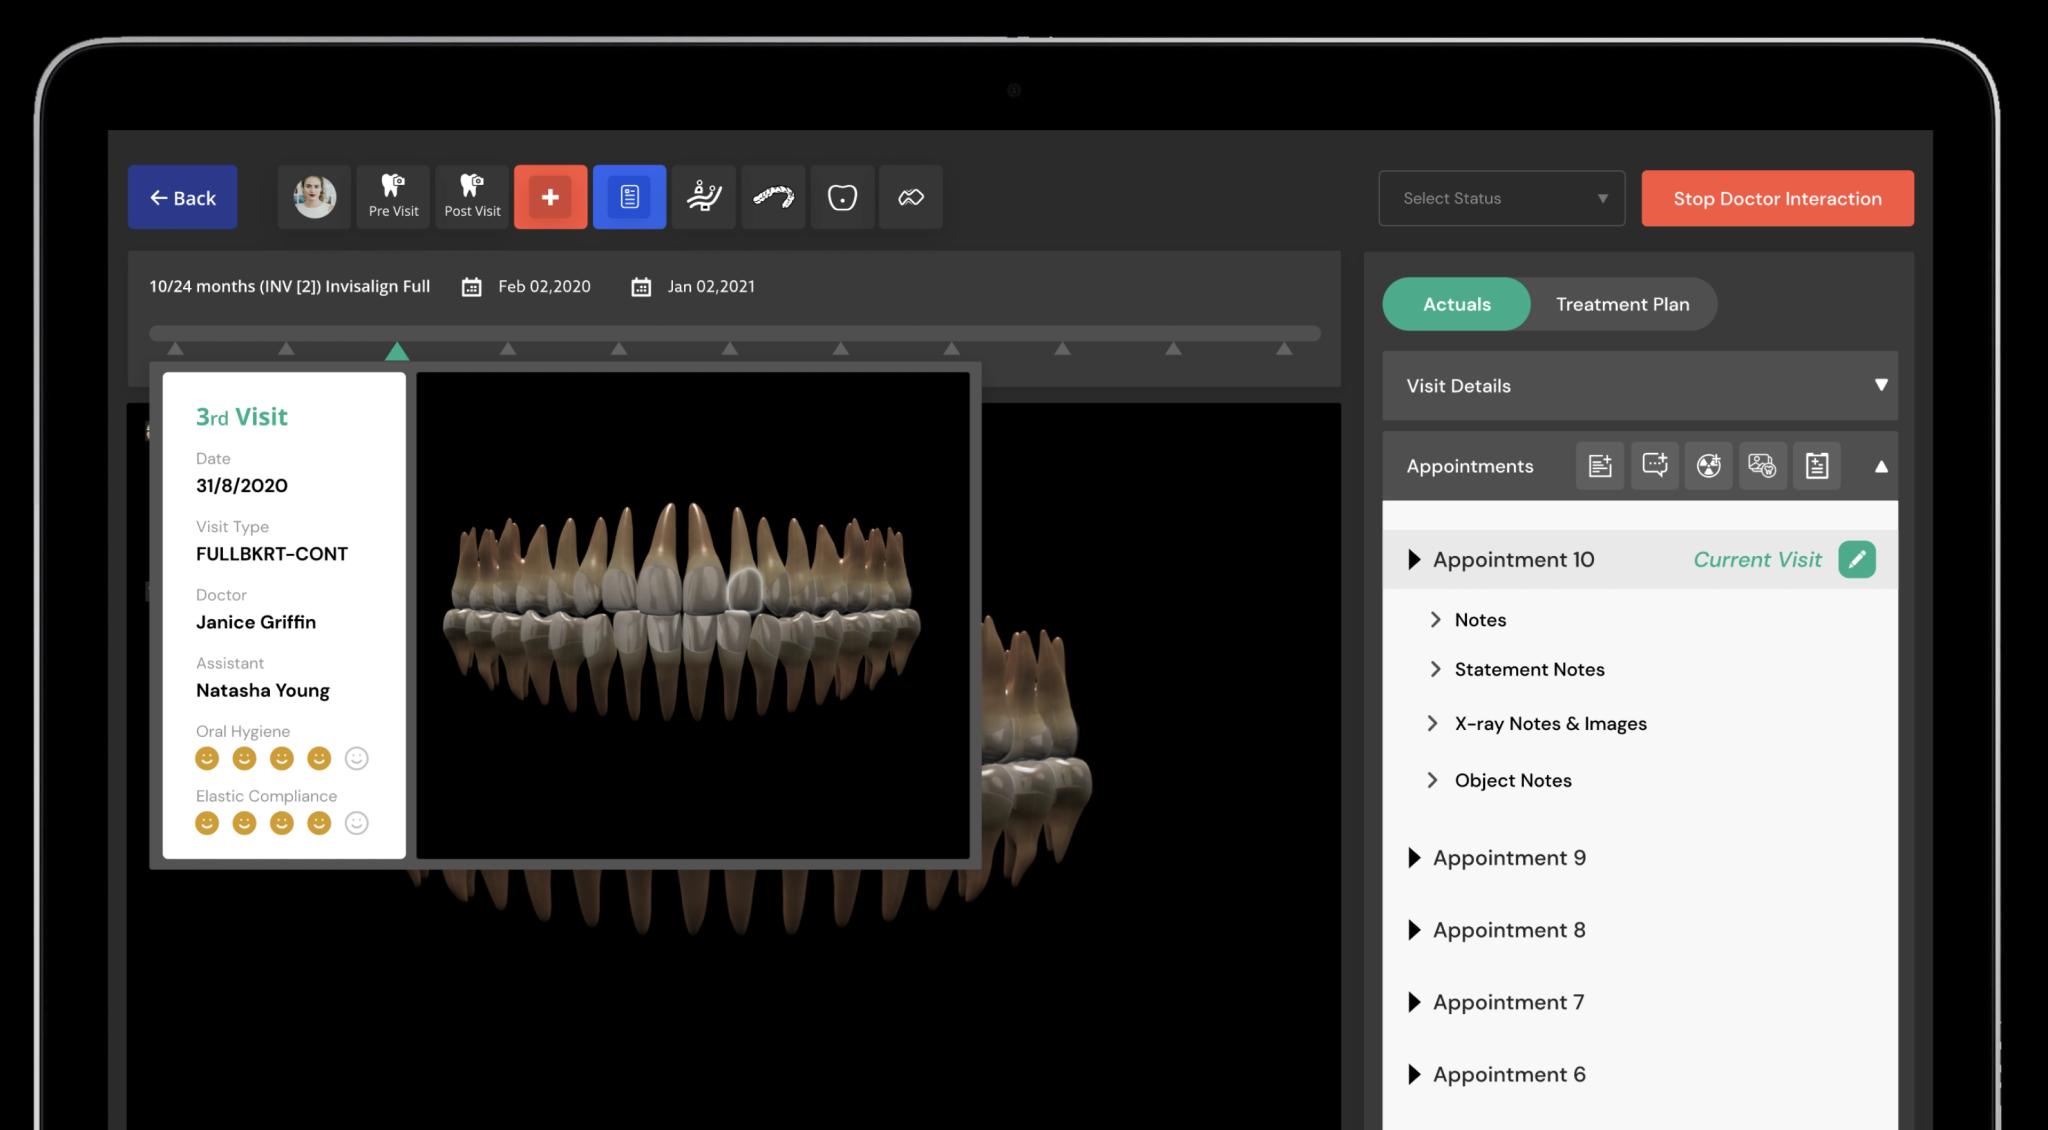2048x1130 pixels.
Task: Collapse the Appointments section arrow
Action: [x=1881, y=466]
